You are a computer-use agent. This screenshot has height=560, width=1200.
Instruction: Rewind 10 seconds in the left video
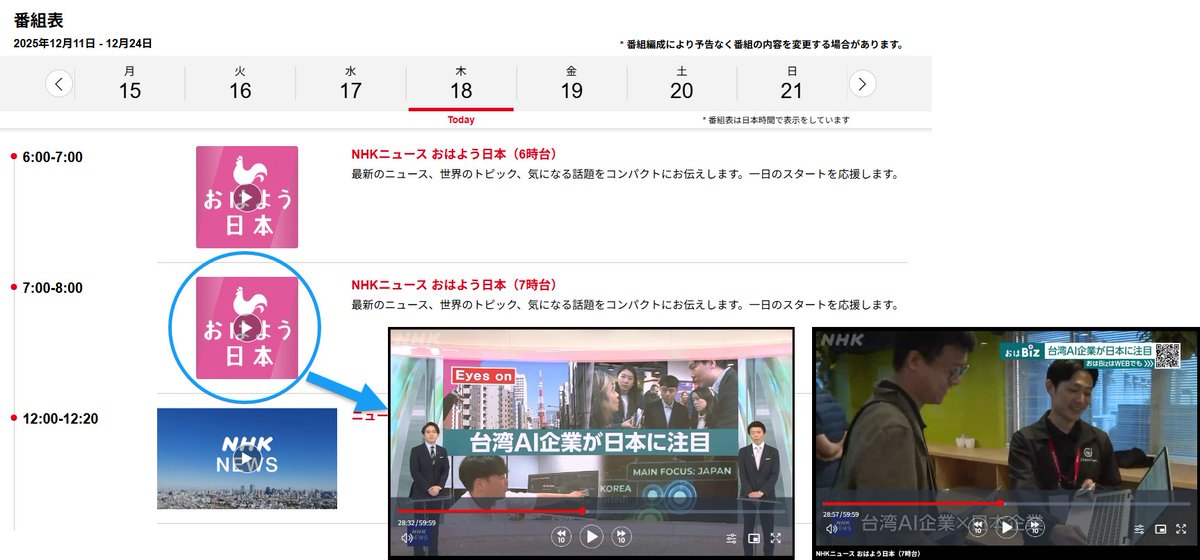point(561,537)
